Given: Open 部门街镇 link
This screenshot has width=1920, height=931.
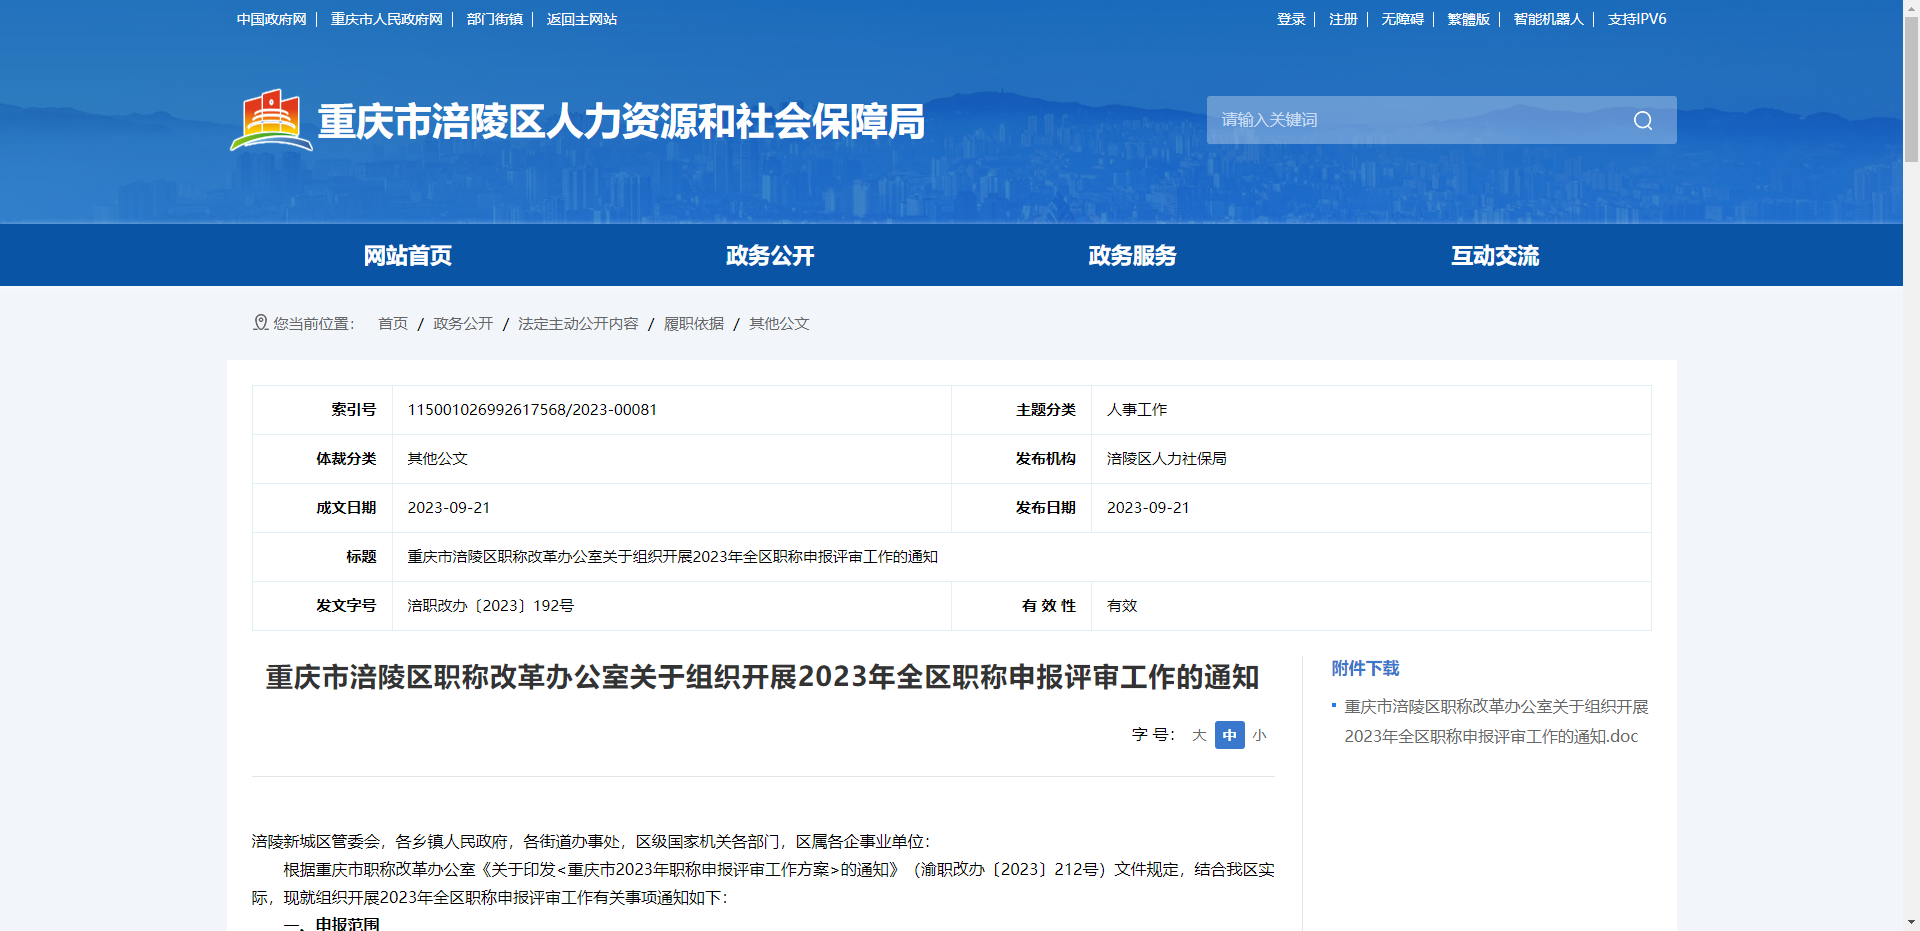Looking at the screenshot, I should [494, 19].
